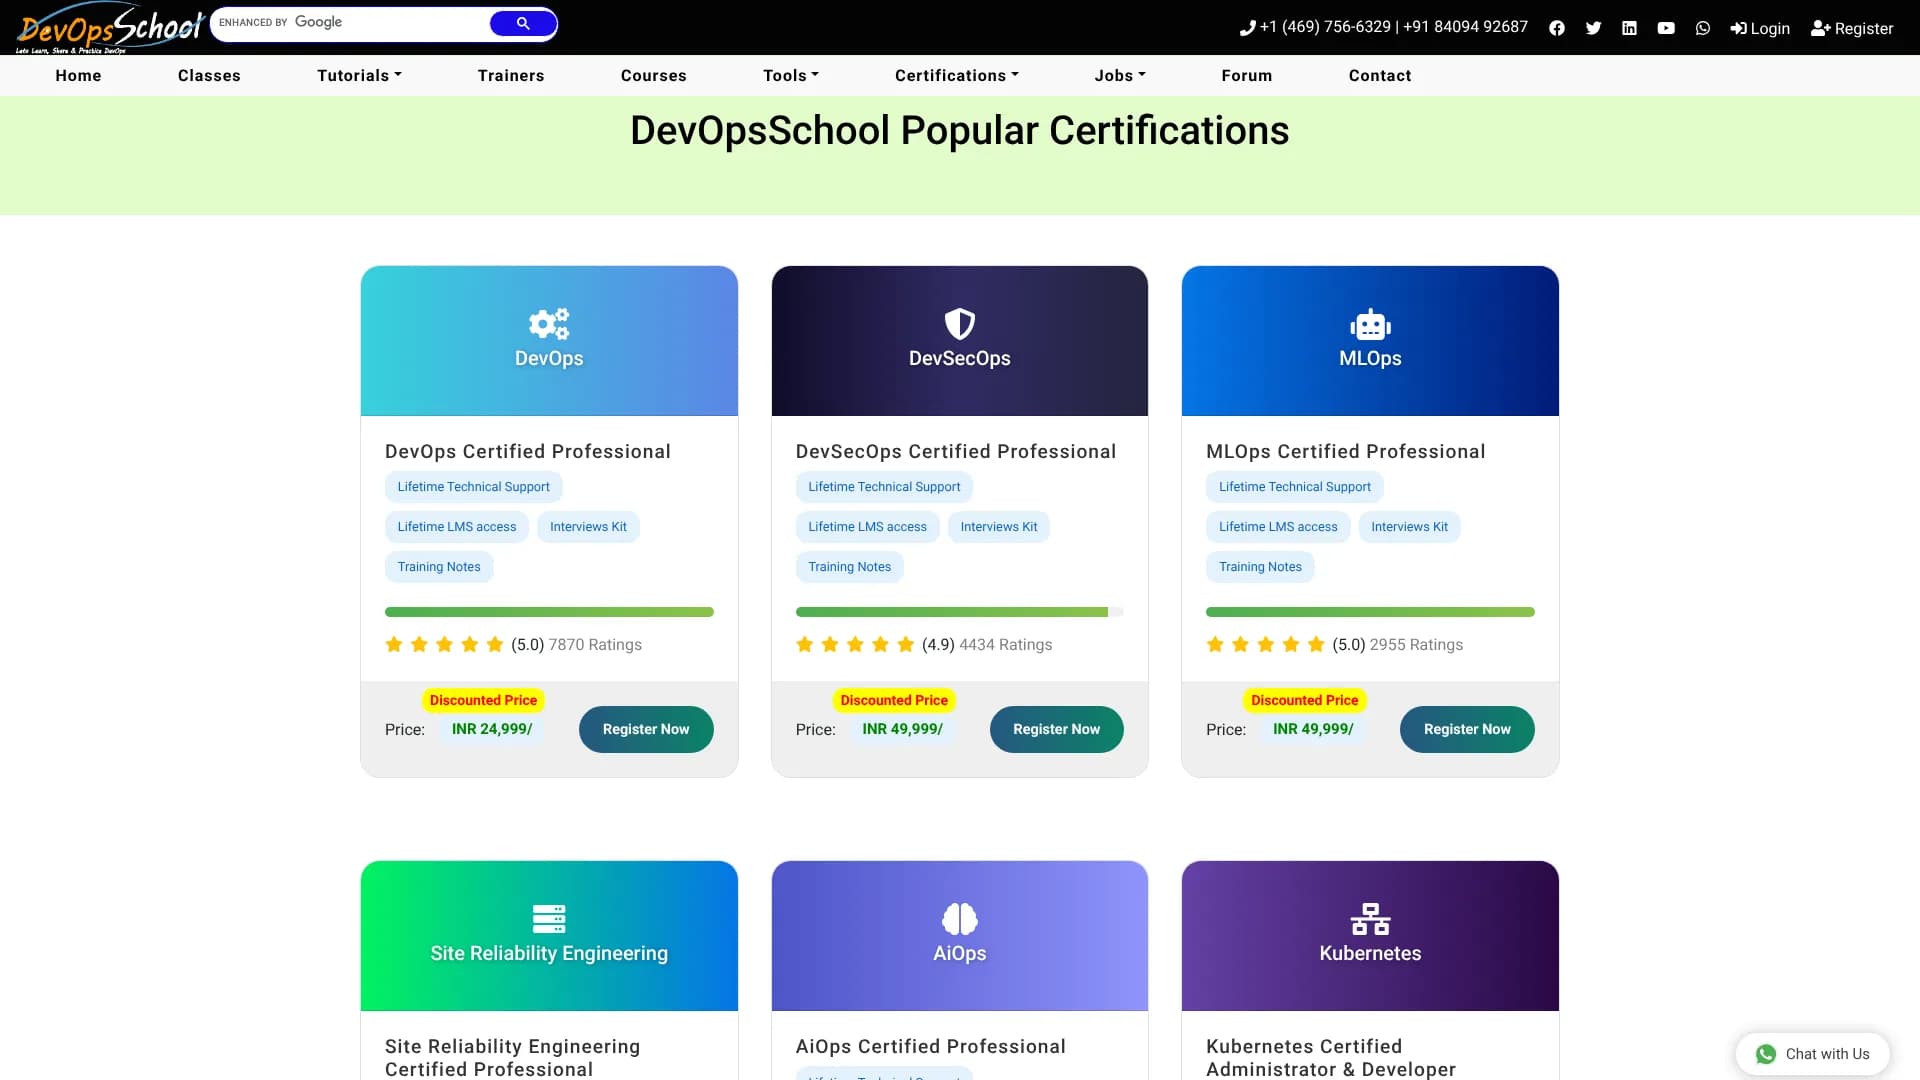Open the Courses menu item
The height and width of the screenshot is (1080, 1920).
coord(654,75)
